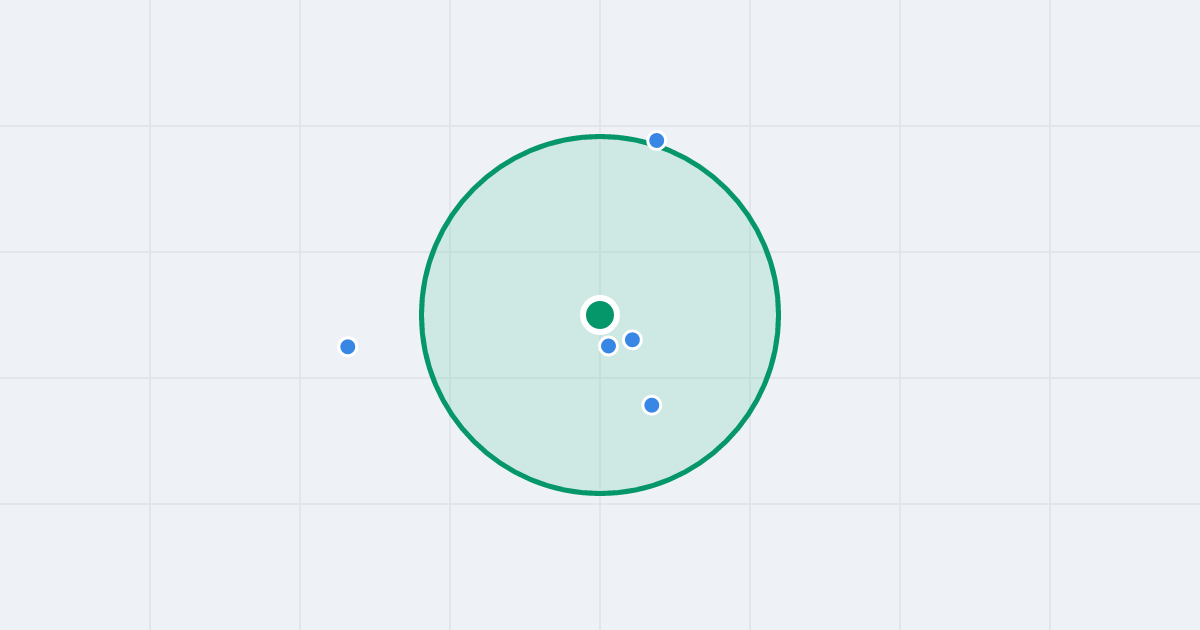1200x630 pixels.
Task: Select the blue dot on the circle's top edge
Action: coord(656,141)
